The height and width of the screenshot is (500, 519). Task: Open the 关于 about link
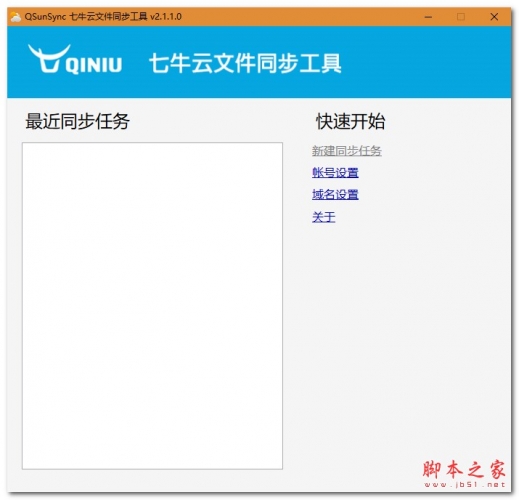pos(324,217)
